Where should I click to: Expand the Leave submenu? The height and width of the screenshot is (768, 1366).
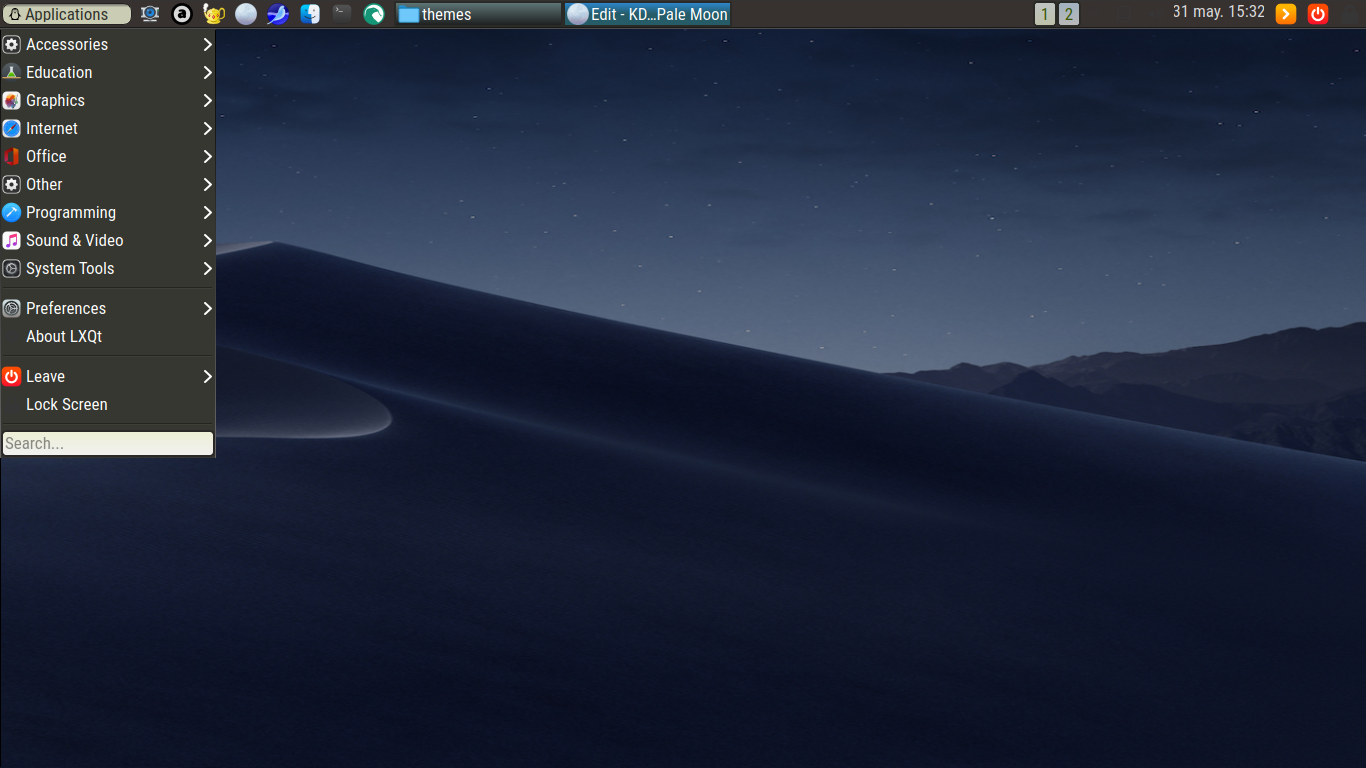[108, 376]
